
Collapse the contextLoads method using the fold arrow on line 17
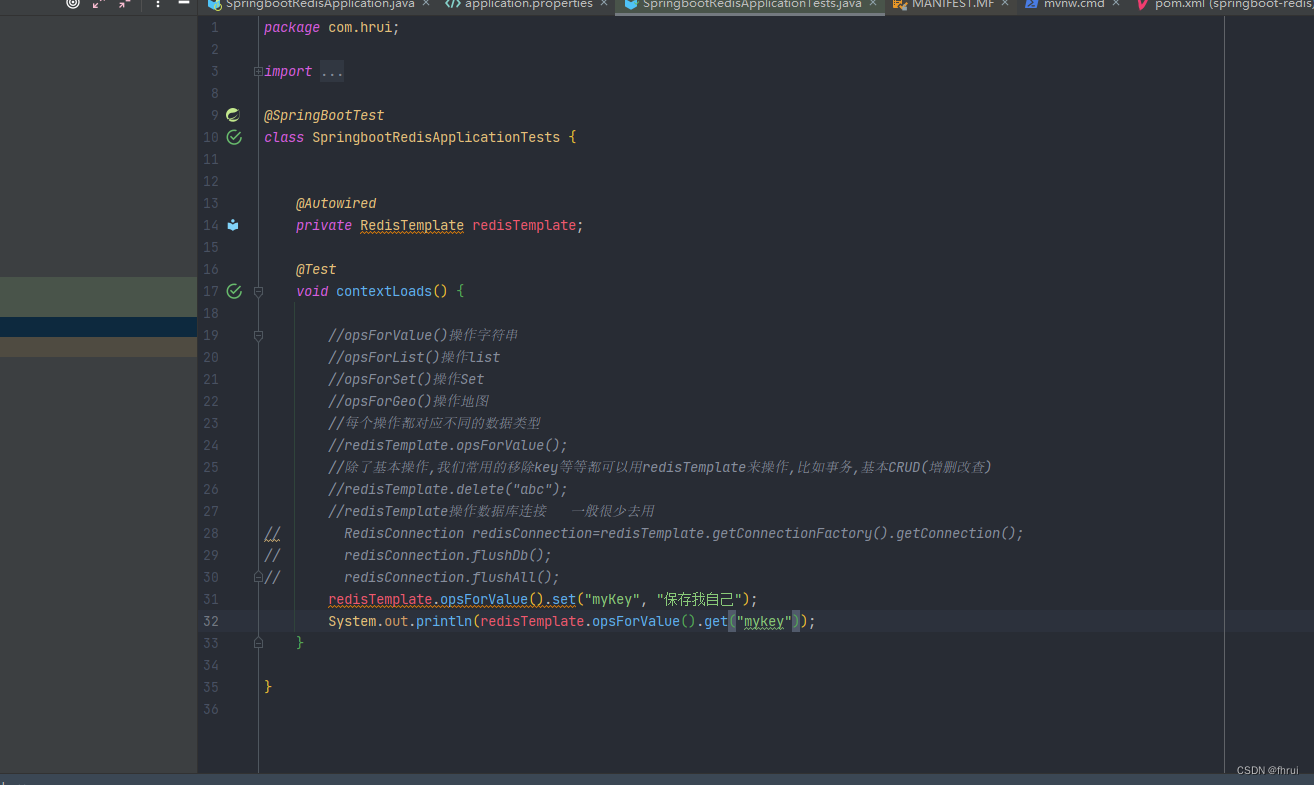tap(258, 291)
